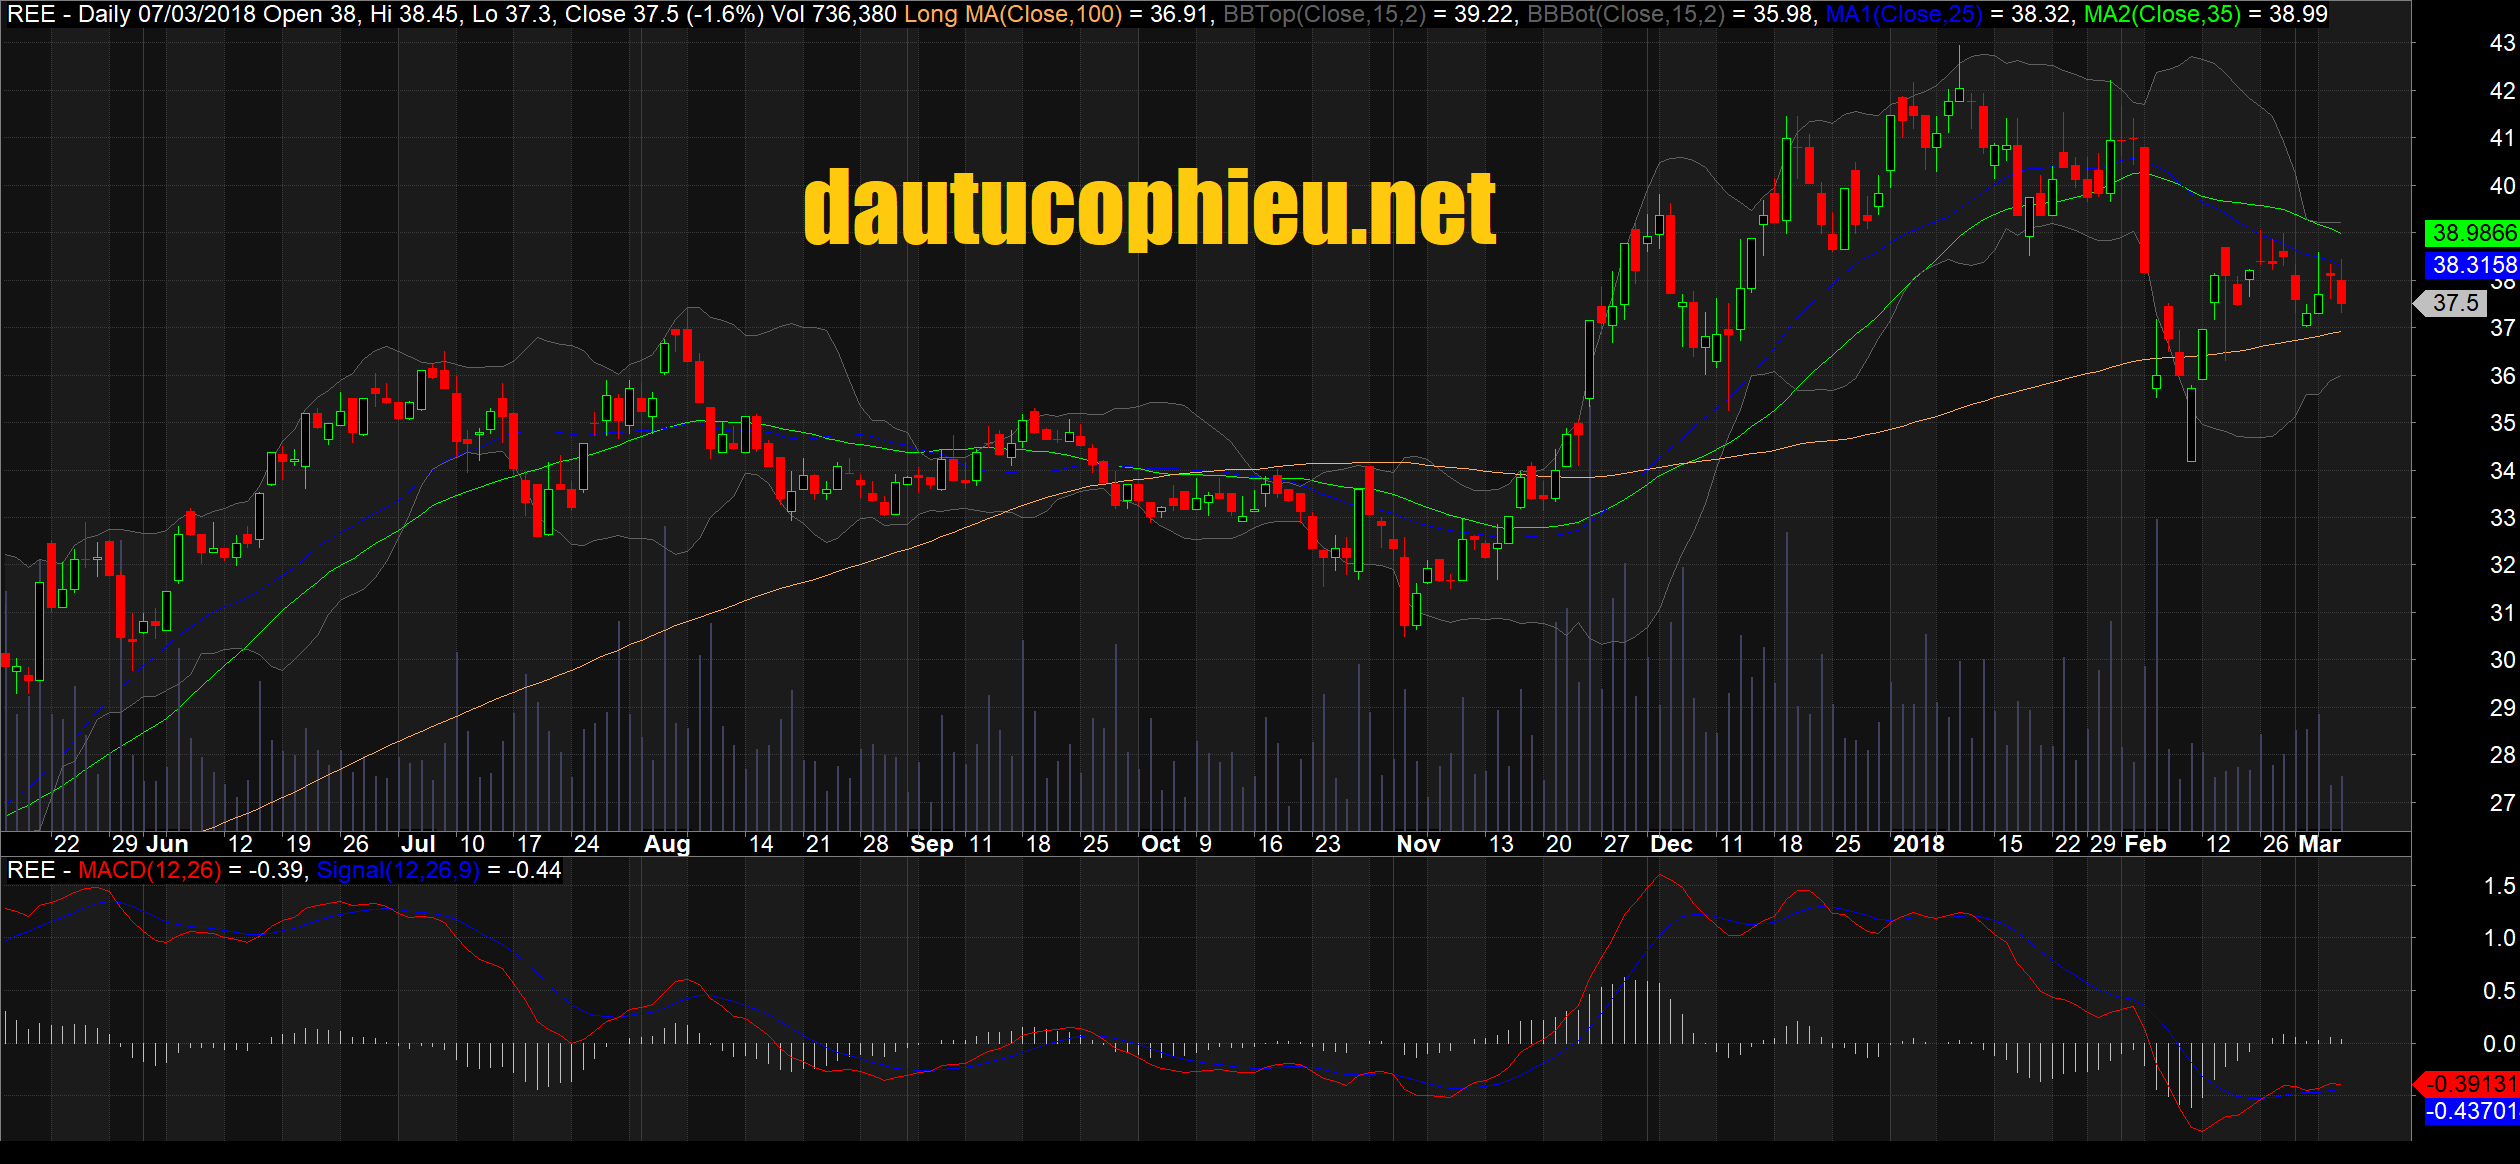The width and height of the screenshot is (2520, 1164).
Task: Click the Jul label on date axis
Action: (x=418, y=844)
